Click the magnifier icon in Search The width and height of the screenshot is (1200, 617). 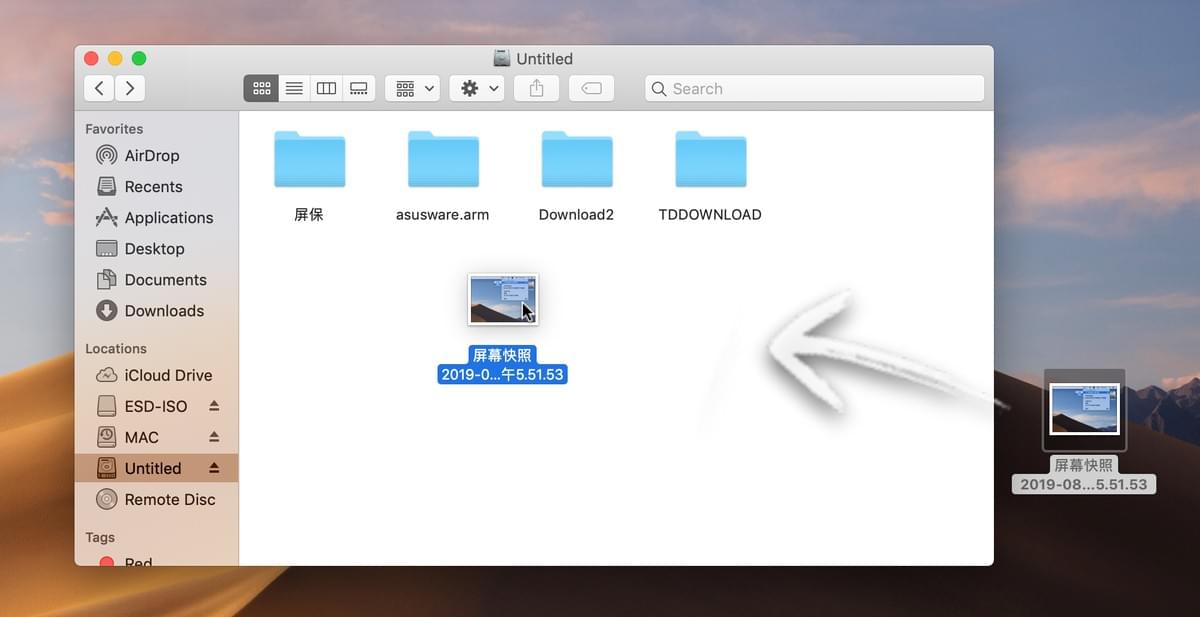[659, 89]
